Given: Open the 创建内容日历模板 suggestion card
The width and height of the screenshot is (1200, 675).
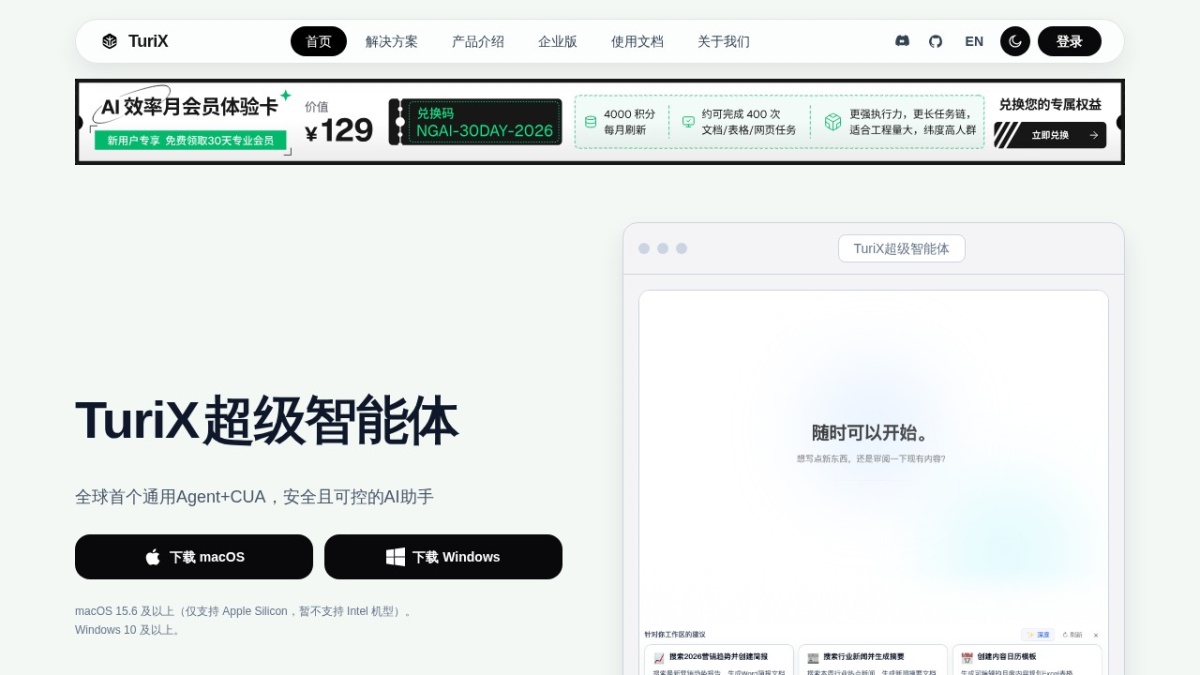Looking at the screenshot, I should click(x=1027, y=660).
